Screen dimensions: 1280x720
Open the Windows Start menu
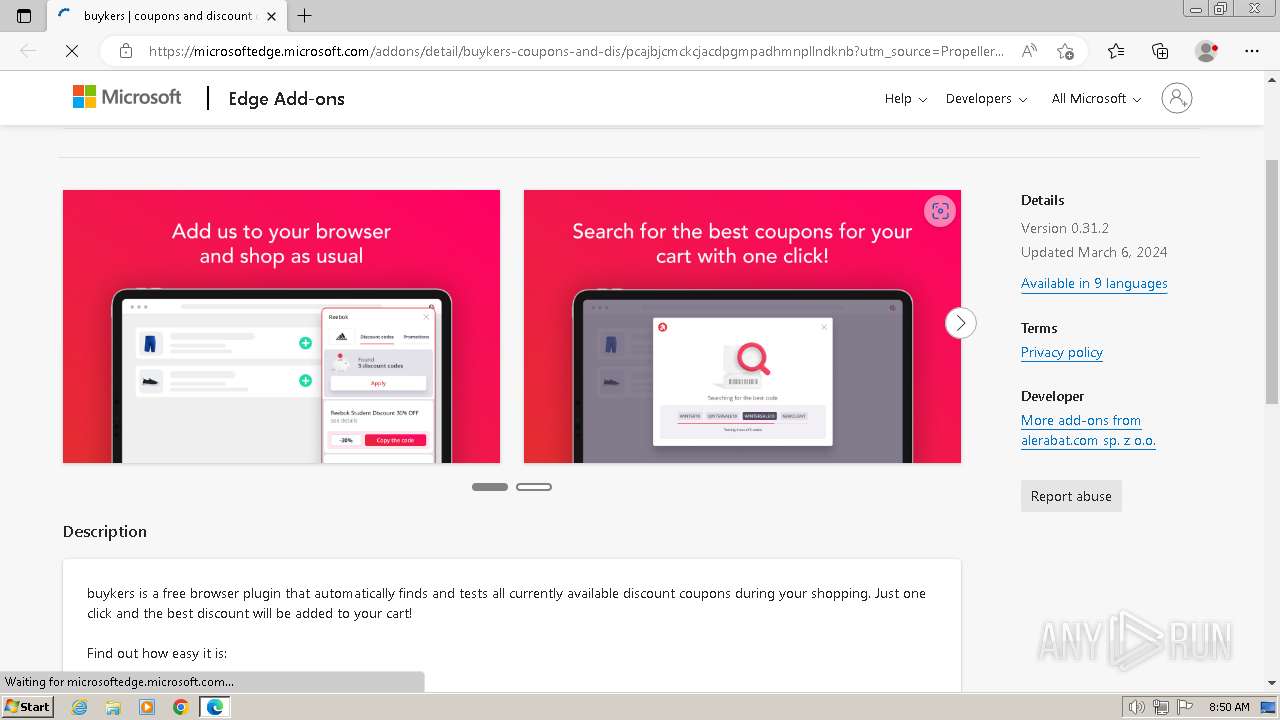(27, 706)
